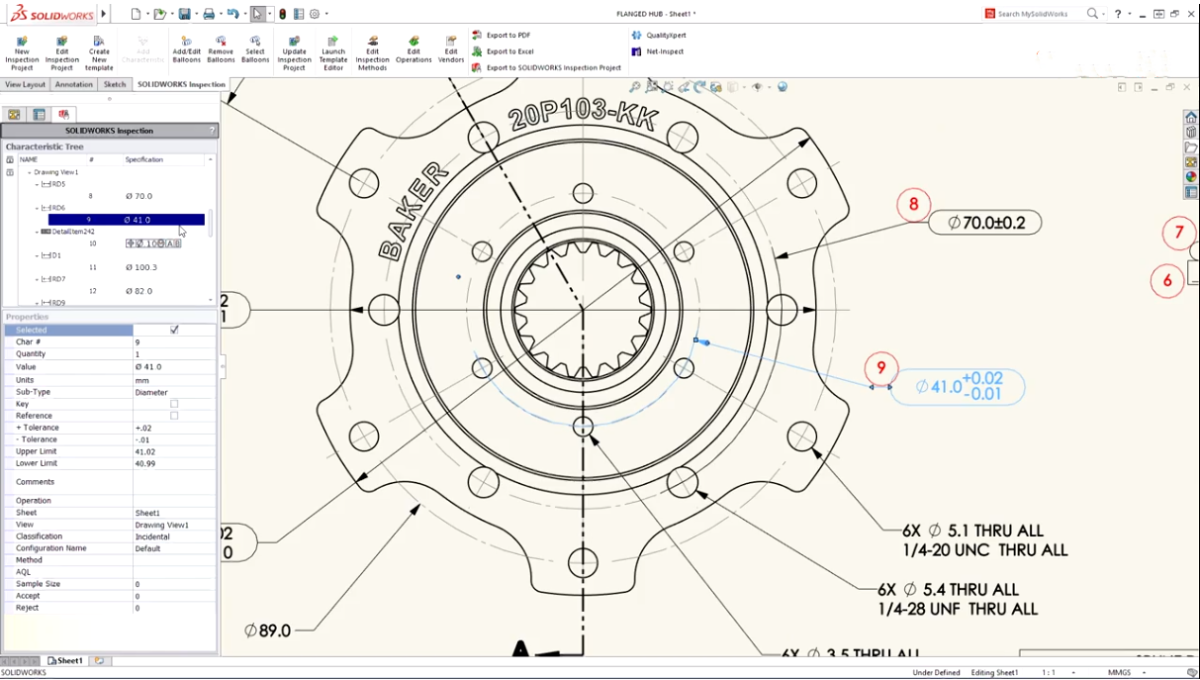Collapse the DetailItem242 tree node
The height and width of the screenshot is (680, 1200).
37,232
